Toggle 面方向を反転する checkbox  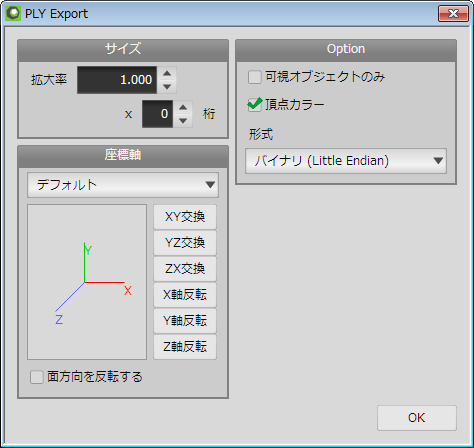coord(37,377)
